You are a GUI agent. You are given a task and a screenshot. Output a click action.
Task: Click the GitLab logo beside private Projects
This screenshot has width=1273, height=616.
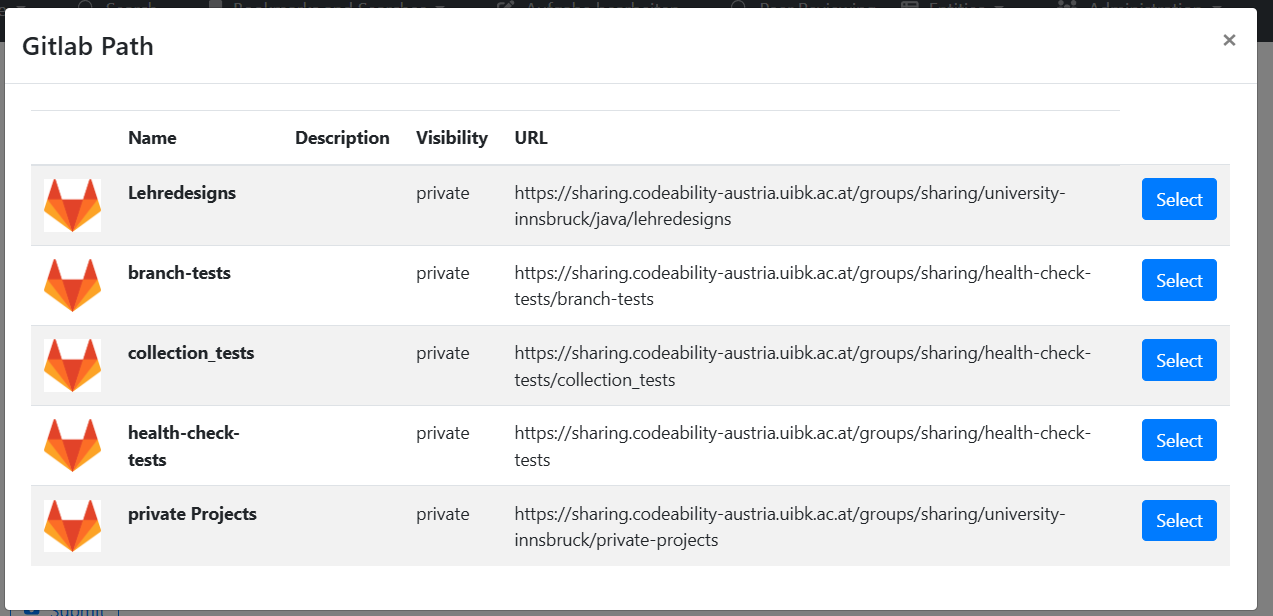(x=72, y=525)
